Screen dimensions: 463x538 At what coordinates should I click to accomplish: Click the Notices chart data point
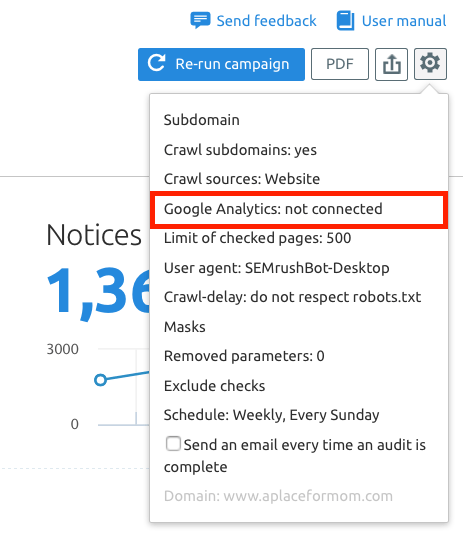101,380
